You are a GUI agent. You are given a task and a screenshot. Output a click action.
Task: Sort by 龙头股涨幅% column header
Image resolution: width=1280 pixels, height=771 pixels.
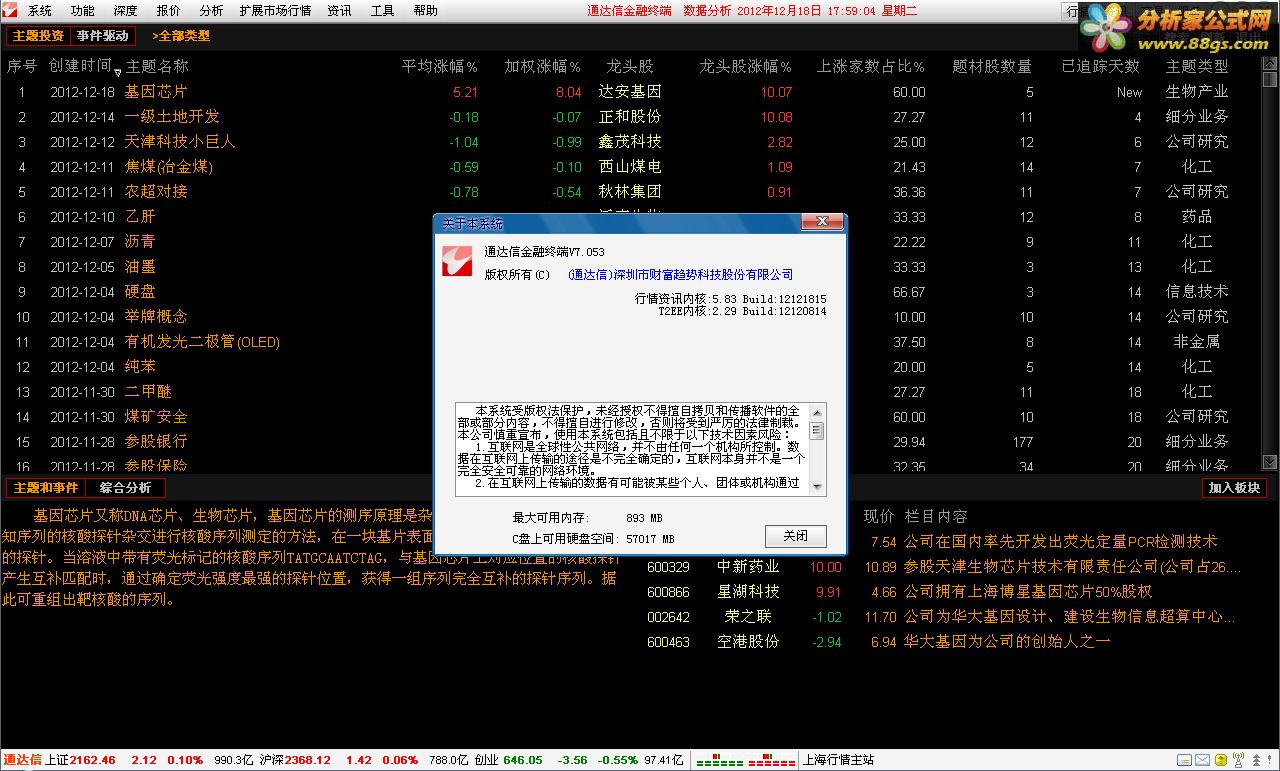(745, 67)
